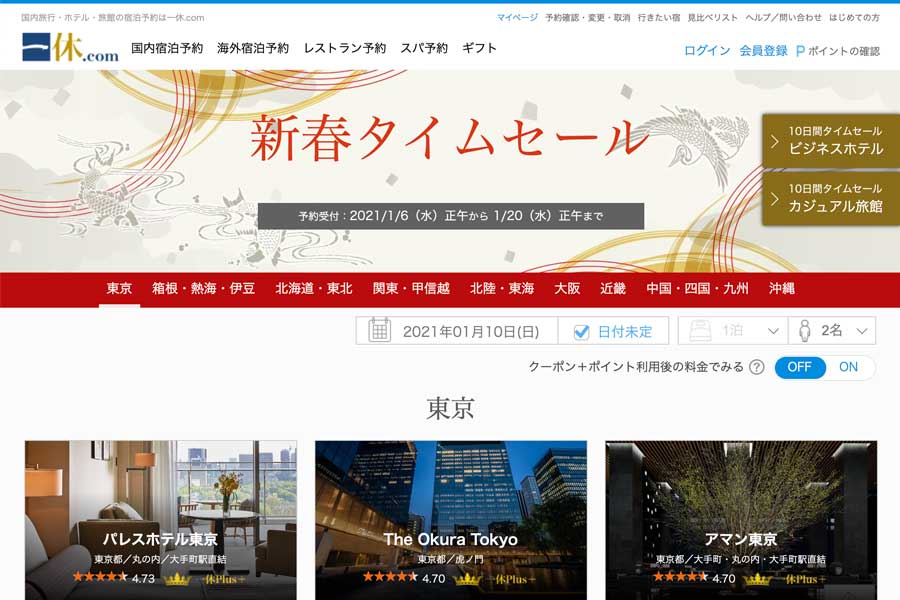
Task: Open マイページ link
Action: tap(517, 18)
